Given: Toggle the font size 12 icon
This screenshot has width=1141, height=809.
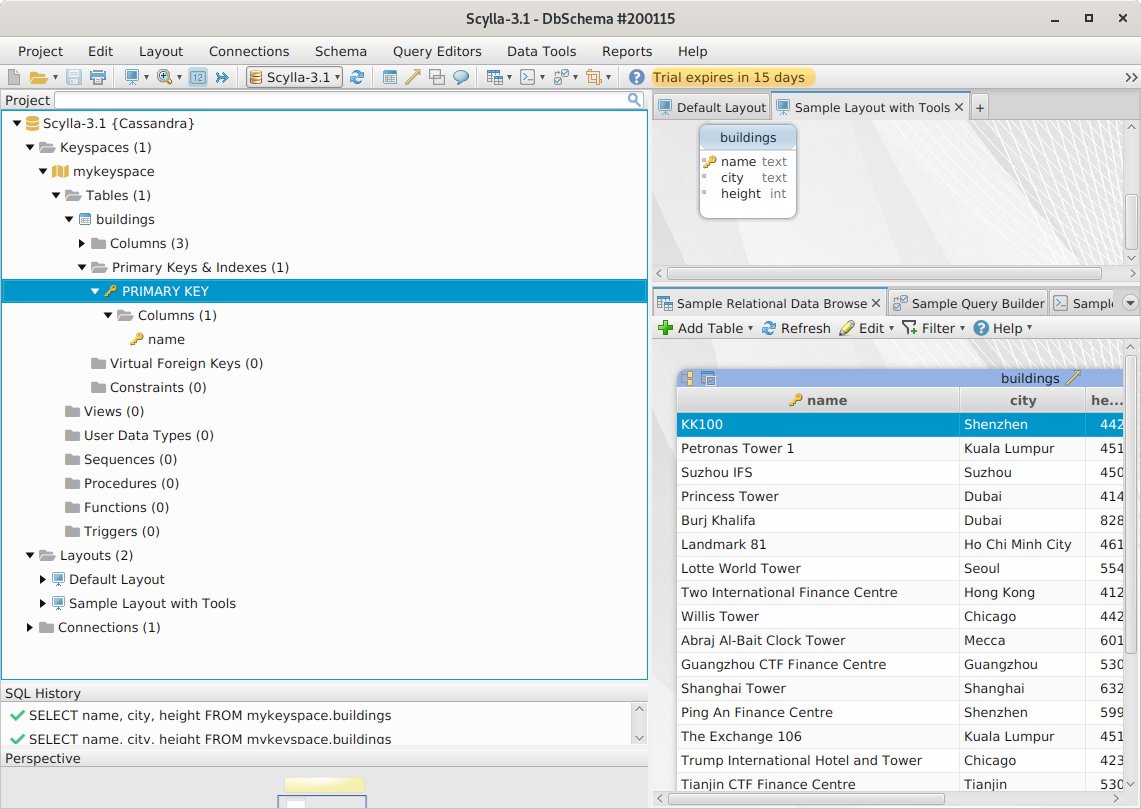Looking at the screenshot, I should click(198, 77).
